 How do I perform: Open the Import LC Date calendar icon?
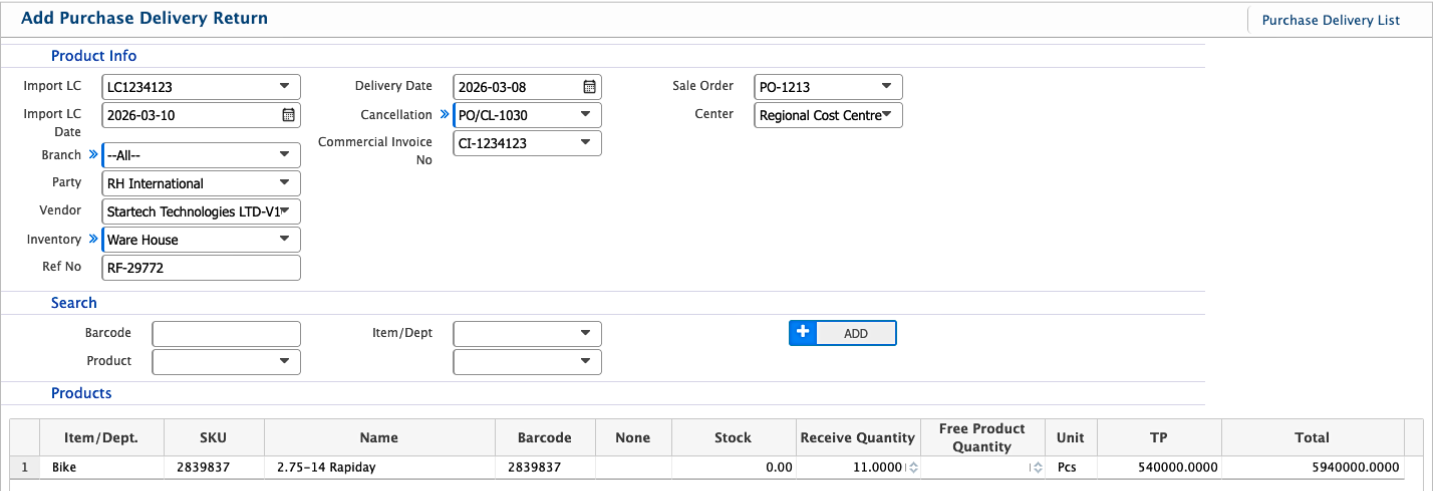(288, 115)
